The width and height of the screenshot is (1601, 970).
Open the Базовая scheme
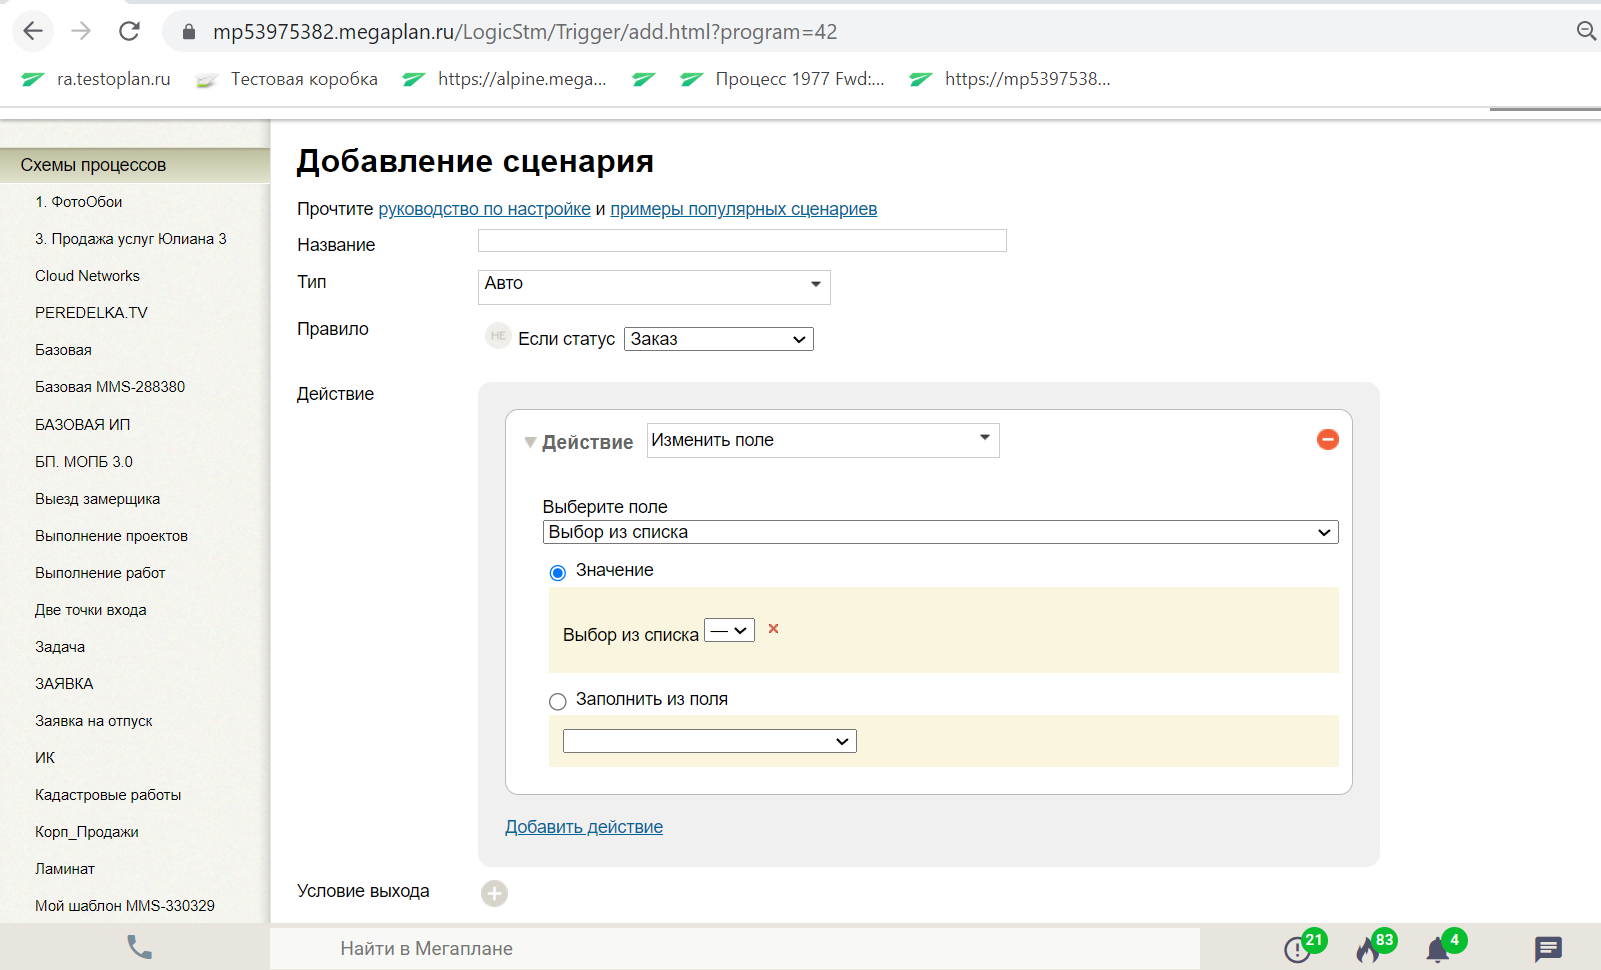tap(63, 350)
